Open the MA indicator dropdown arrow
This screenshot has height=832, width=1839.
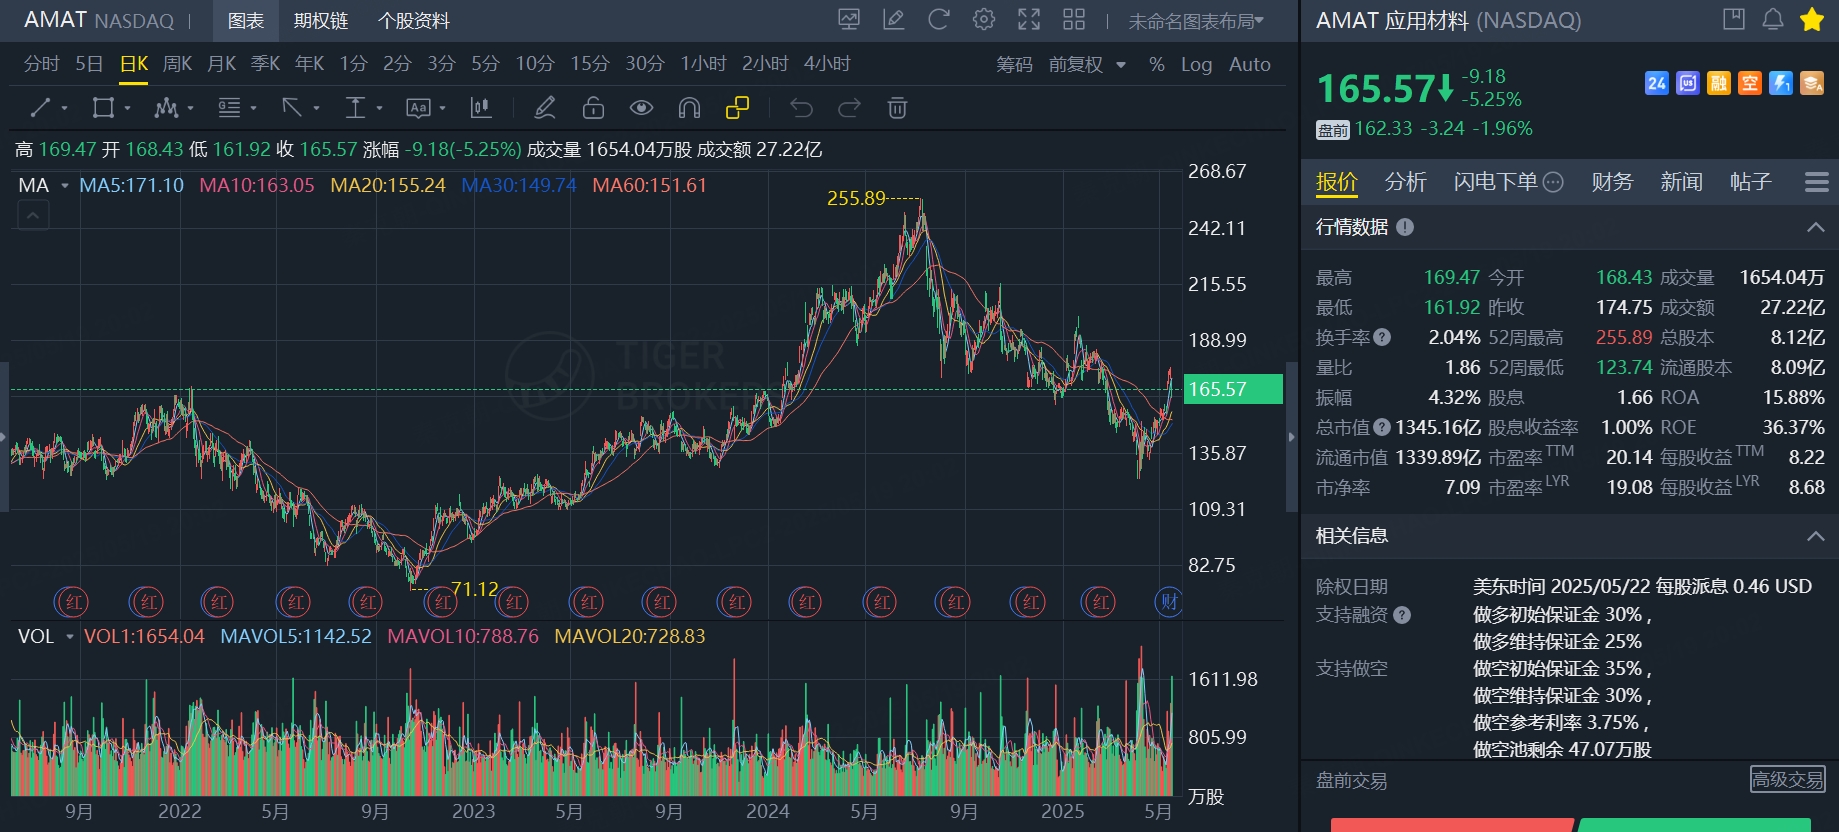point(65,186)
